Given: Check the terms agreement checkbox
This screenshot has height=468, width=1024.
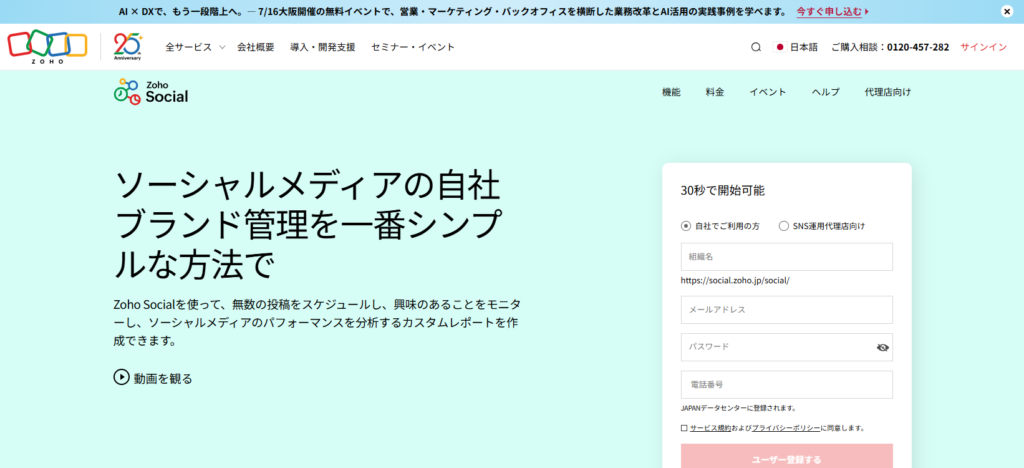Looking at the screenshot, I should (x=684, y=428).
